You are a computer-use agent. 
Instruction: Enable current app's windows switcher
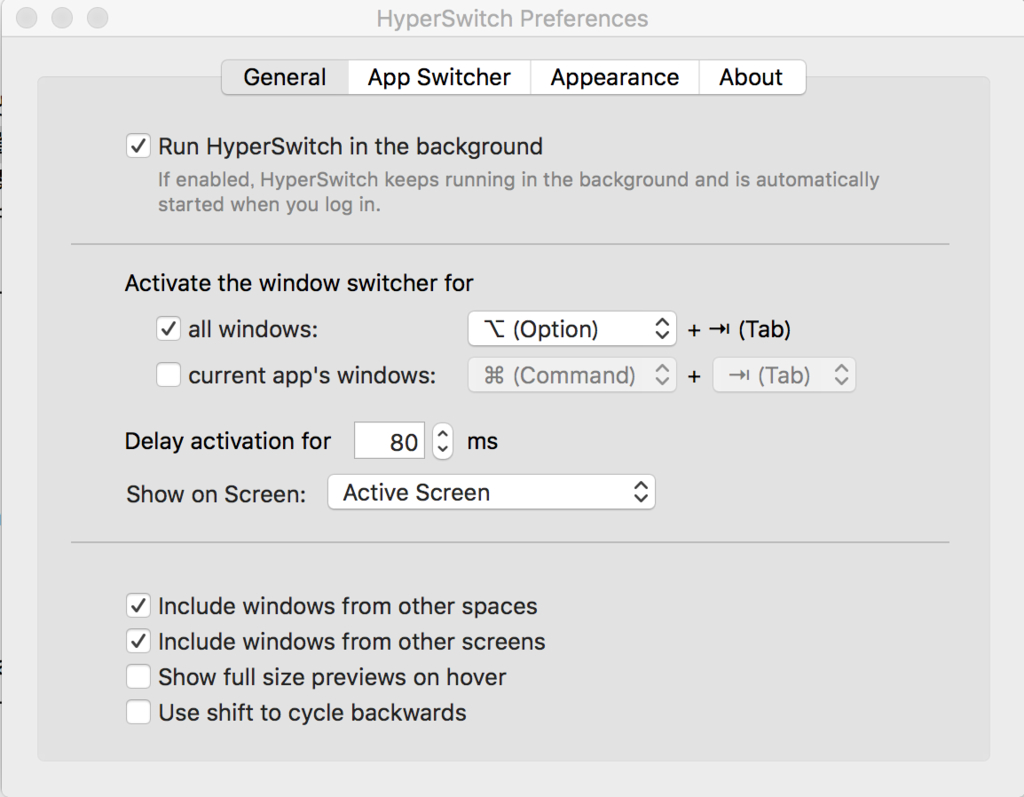tap(168, 376)
